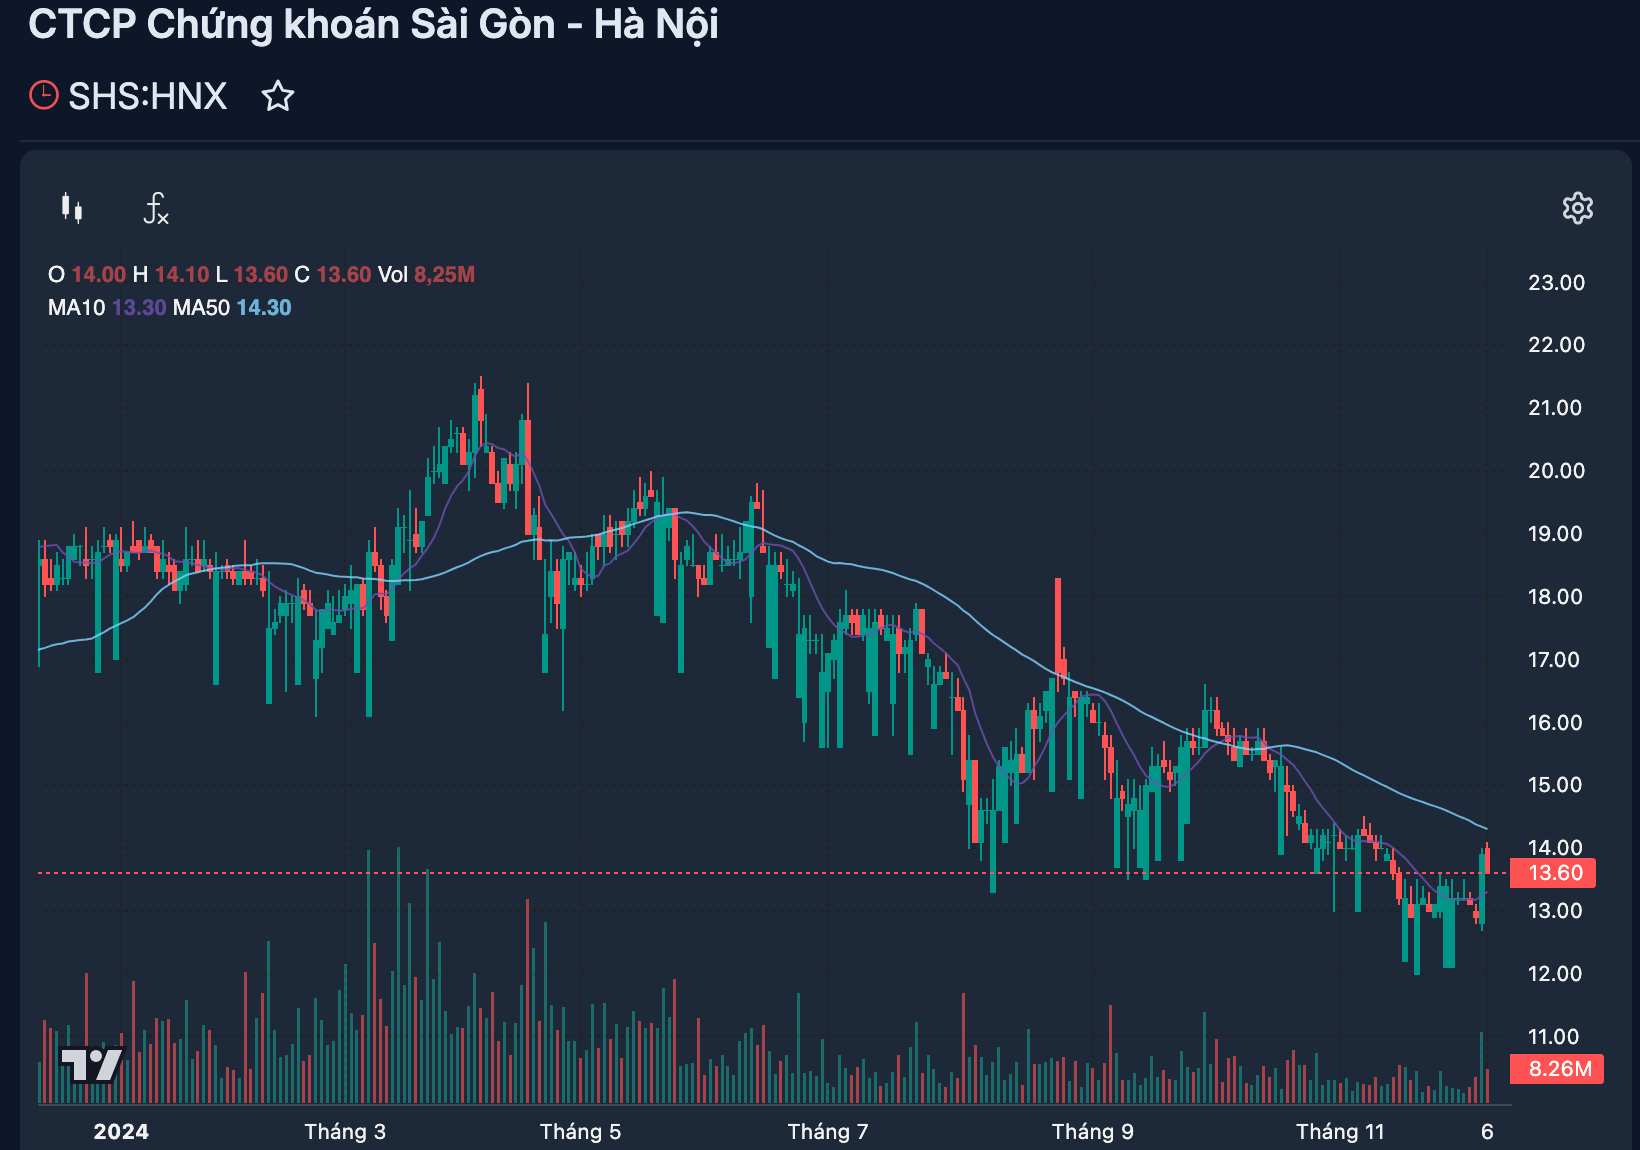Viewport: 1640px width, 1150px height.
Task: Add SHS:HNX to favorites with star
Action: tap(277, 96)
